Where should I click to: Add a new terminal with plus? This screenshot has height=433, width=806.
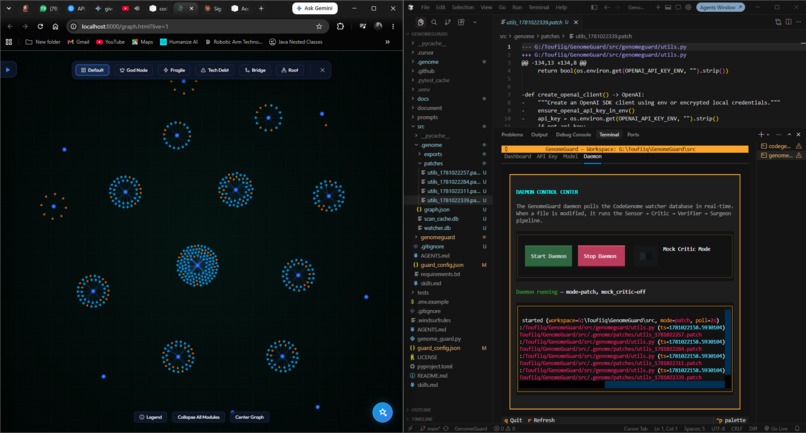click(x=761, y=134)
